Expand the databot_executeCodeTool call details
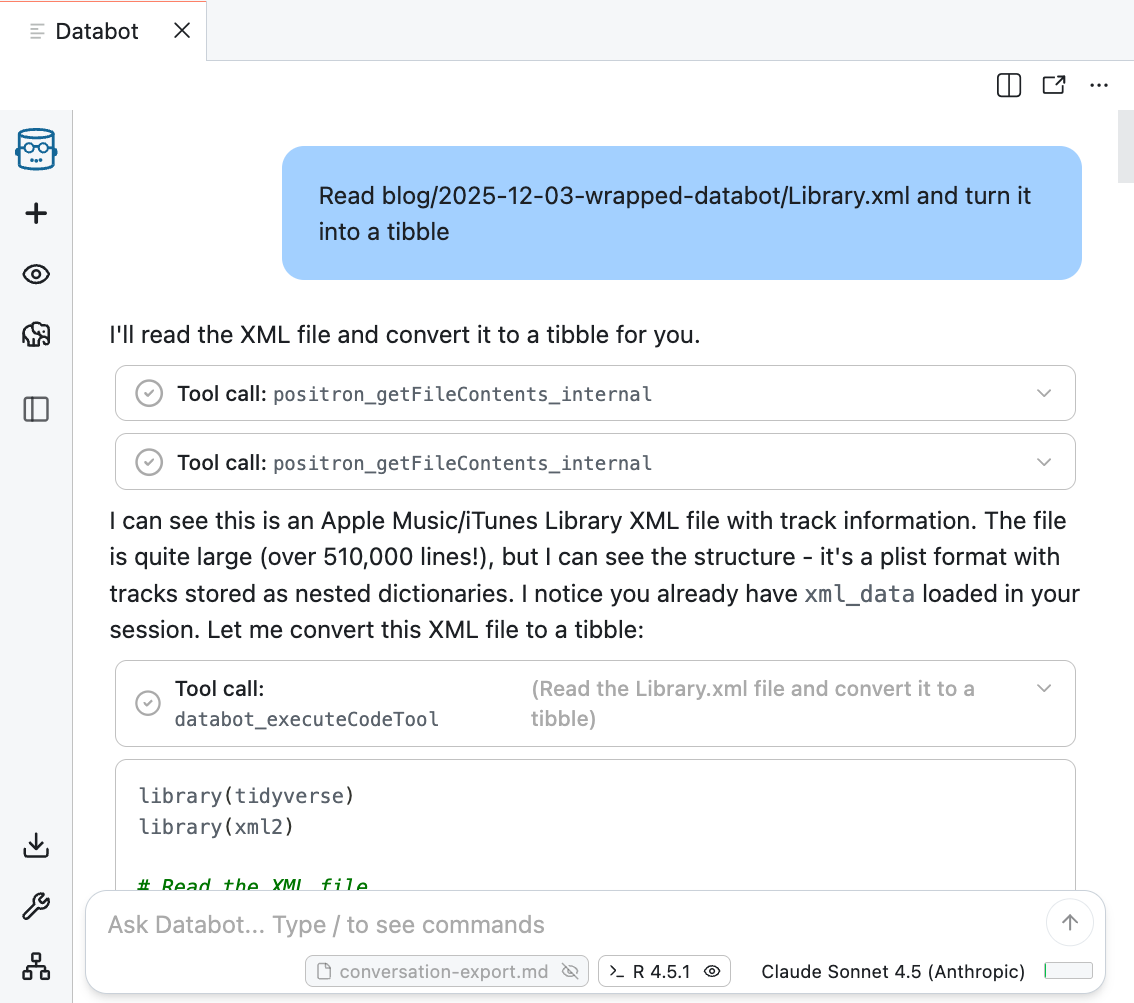 (1043, 688)
